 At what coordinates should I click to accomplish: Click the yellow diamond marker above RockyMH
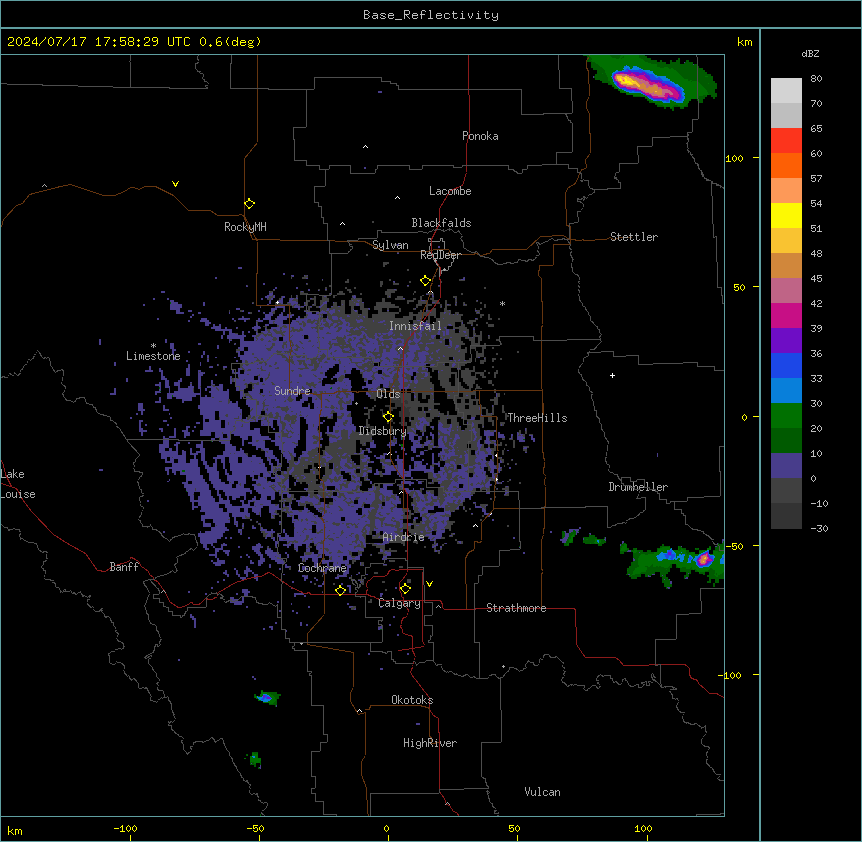point(249,204)
